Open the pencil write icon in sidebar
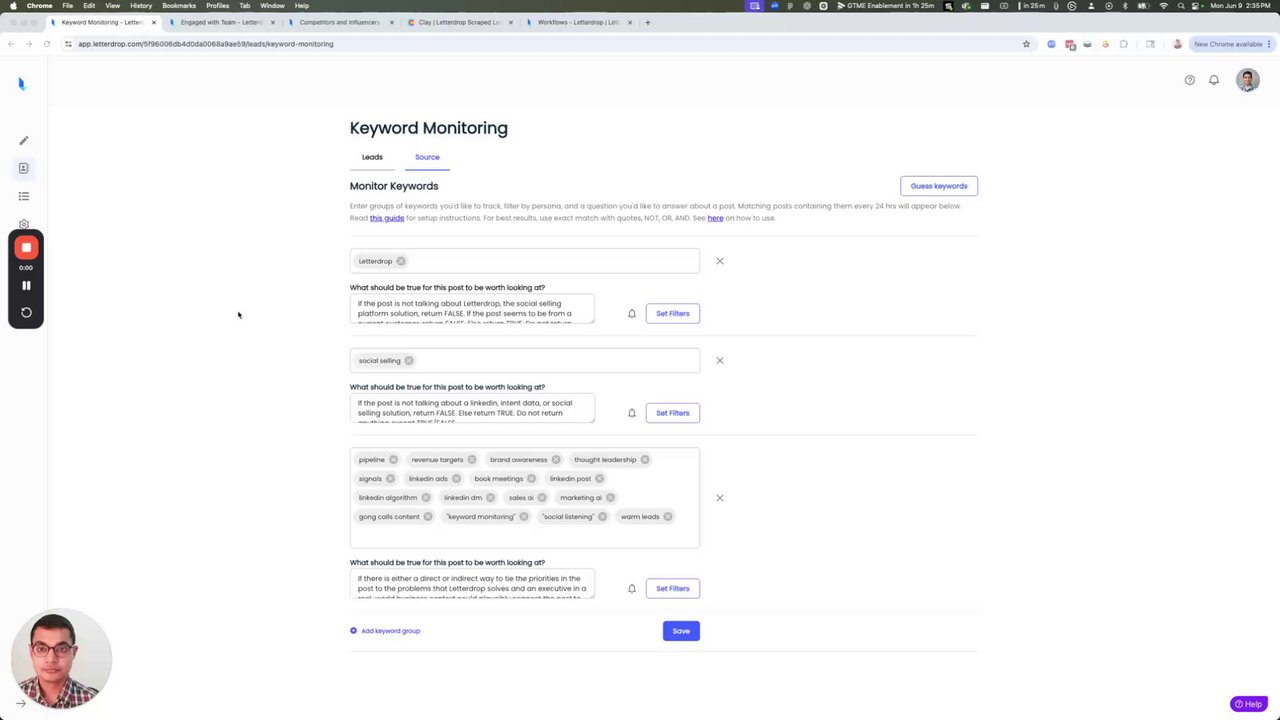Screen dimensions: 1280x720 [x=24, y=140]
